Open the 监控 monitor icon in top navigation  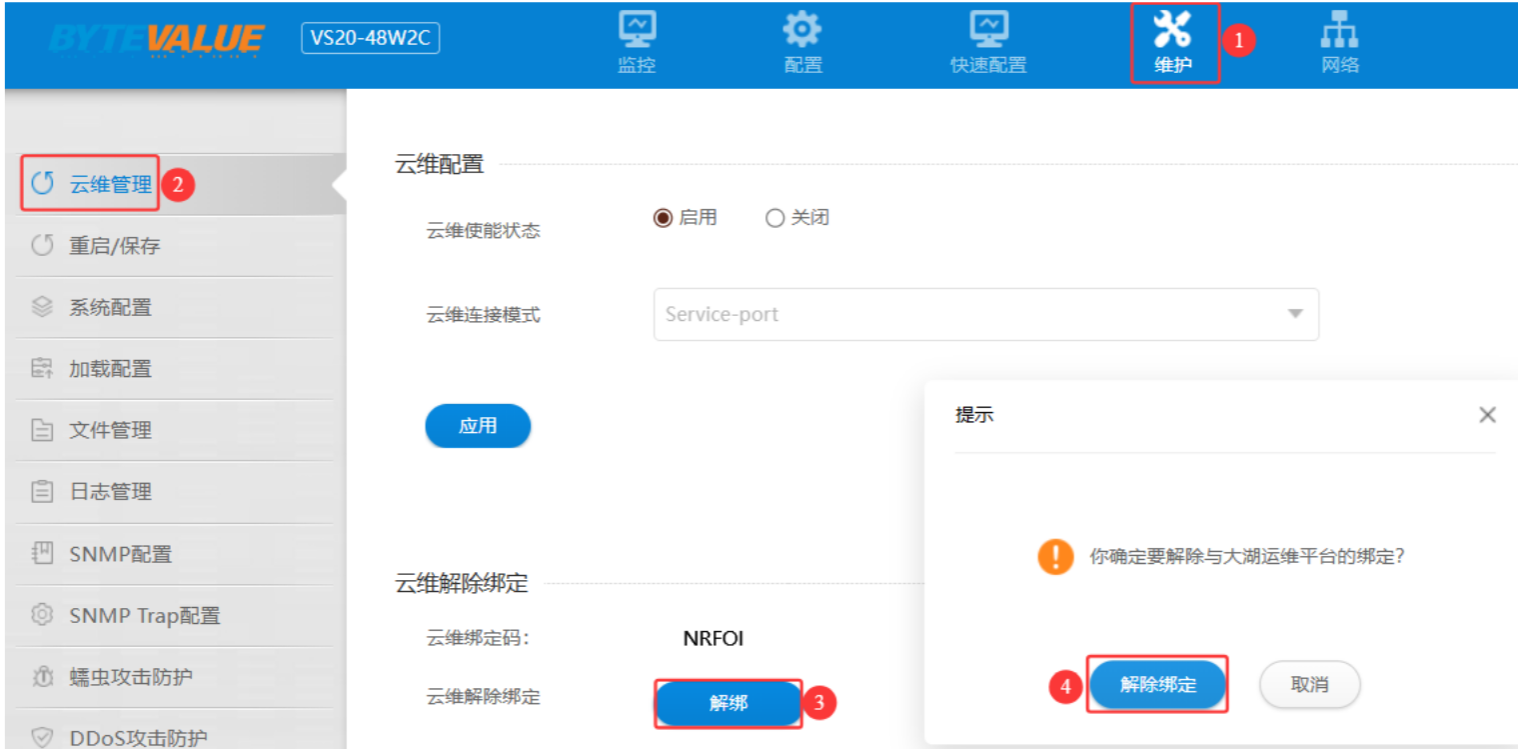coord(636,31)
